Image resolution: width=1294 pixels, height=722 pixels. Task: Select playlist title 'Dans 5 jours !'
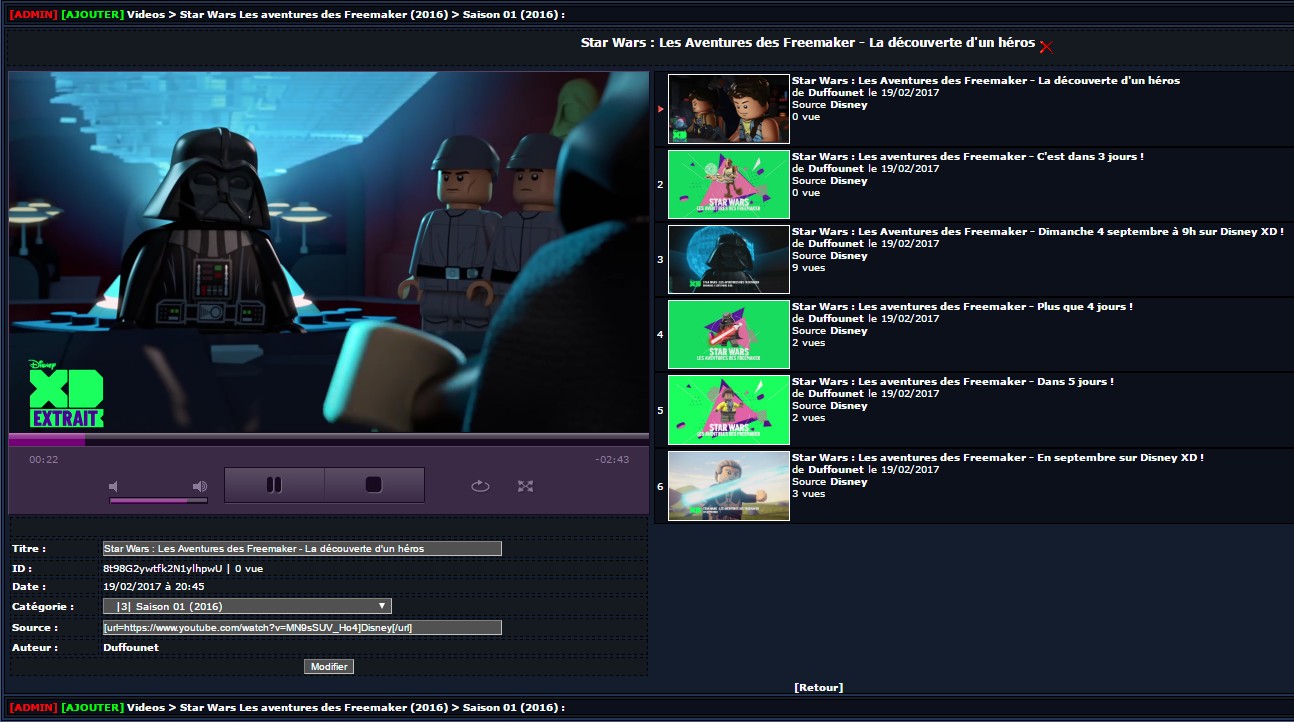(x=953, y=381)
